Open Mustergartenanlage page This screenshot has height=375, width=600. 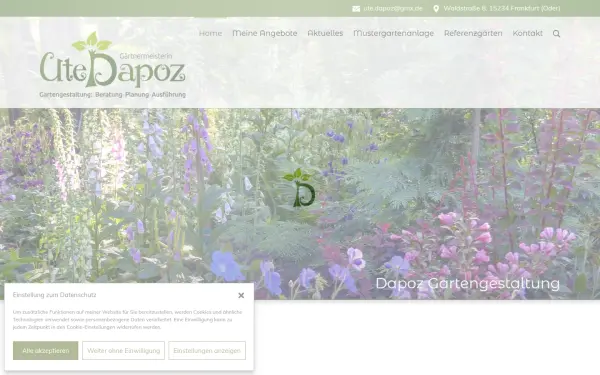click(393, 33)
